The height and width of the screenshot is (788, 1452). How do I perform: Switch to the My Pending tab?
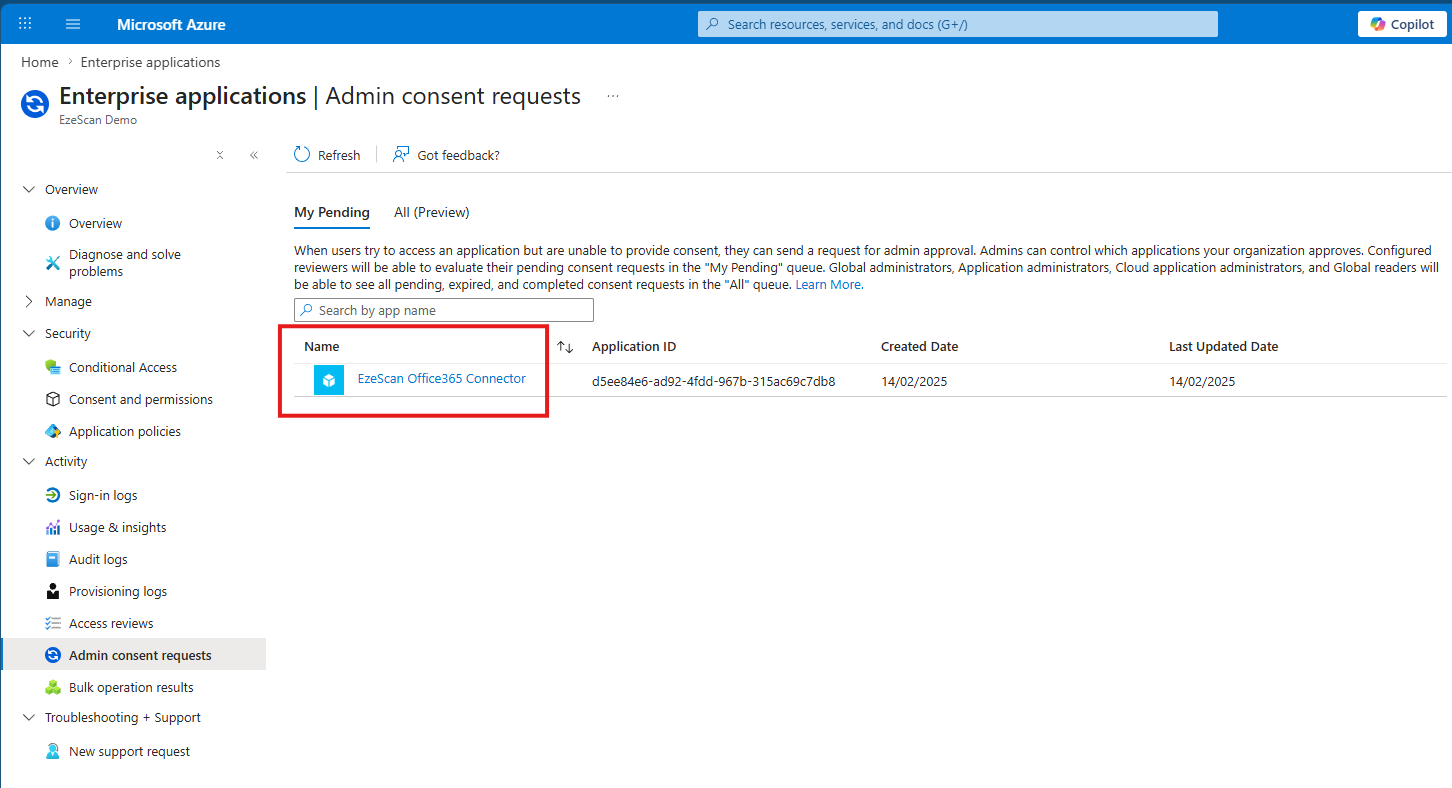[x=332, y=212]
